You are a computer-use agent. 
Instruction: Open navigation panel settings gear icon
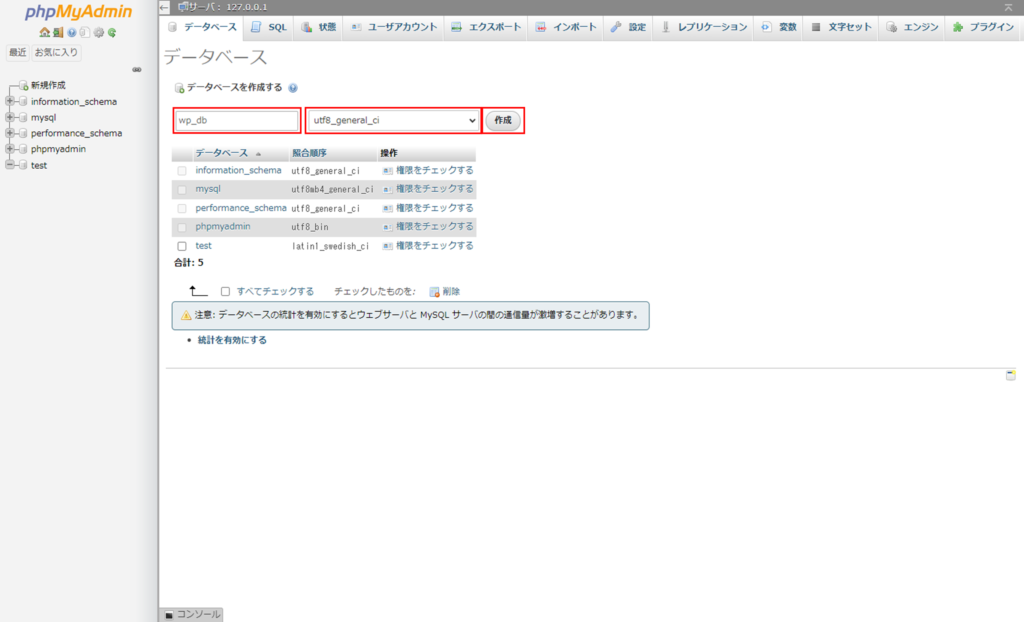click(99, 32)
